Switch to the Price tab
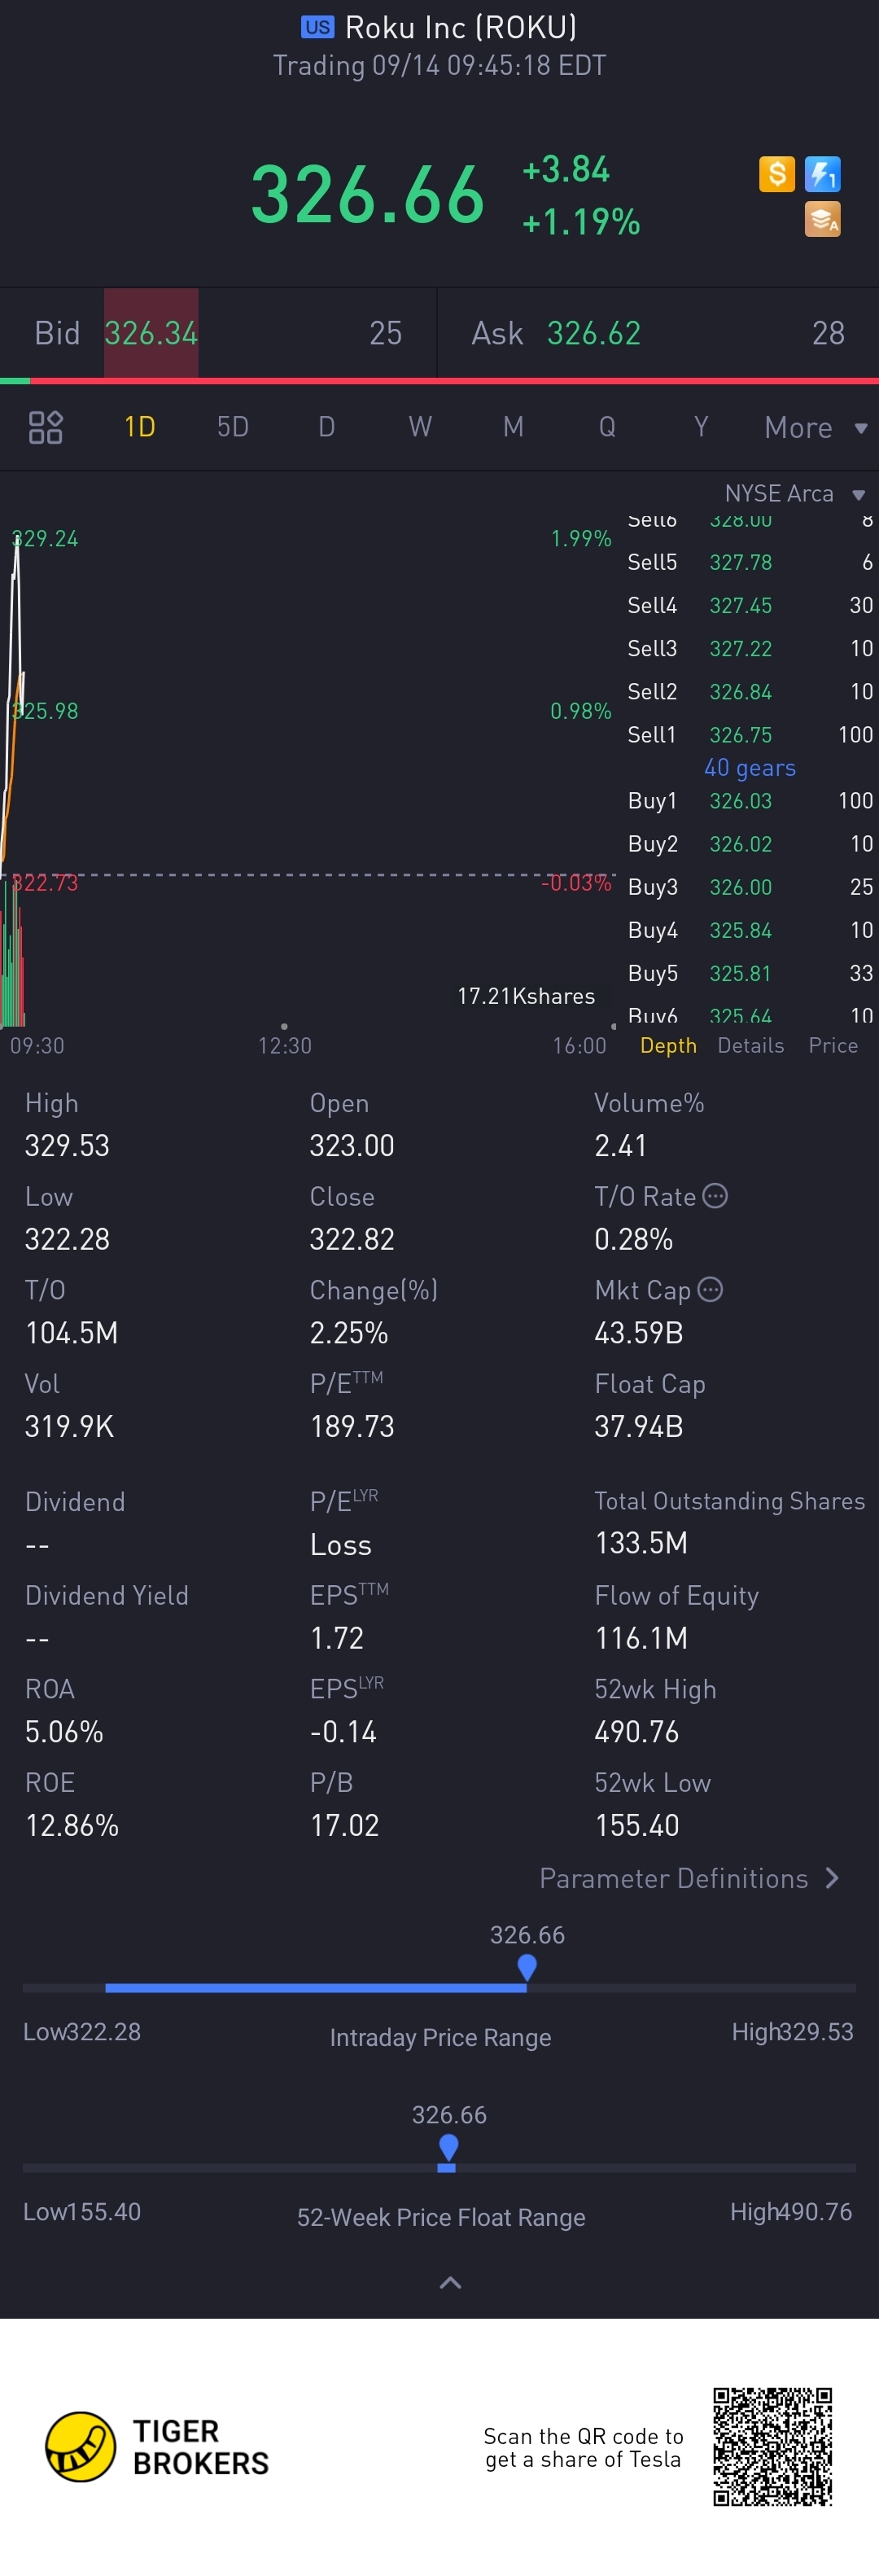879x2576 pixels. pos(833,1045)
